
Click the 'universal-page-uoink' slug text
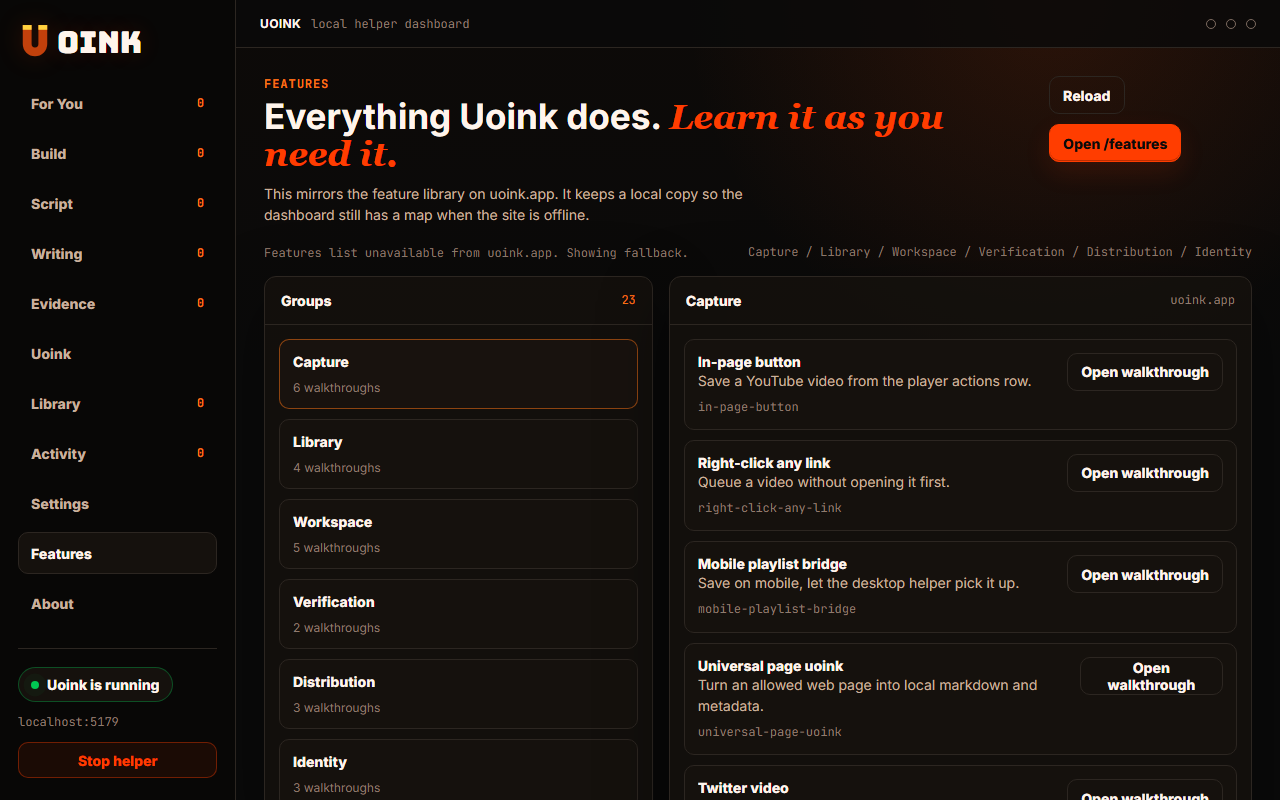(770, 732)
